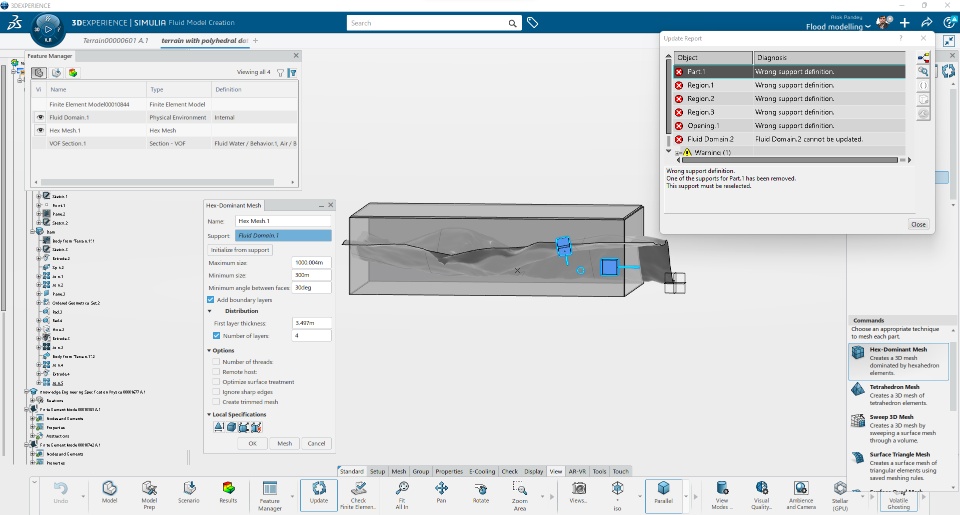The width and height of the screenshot is (960, 515).
Task: Collapse the Options section
Action: click(x=209, y=350)
